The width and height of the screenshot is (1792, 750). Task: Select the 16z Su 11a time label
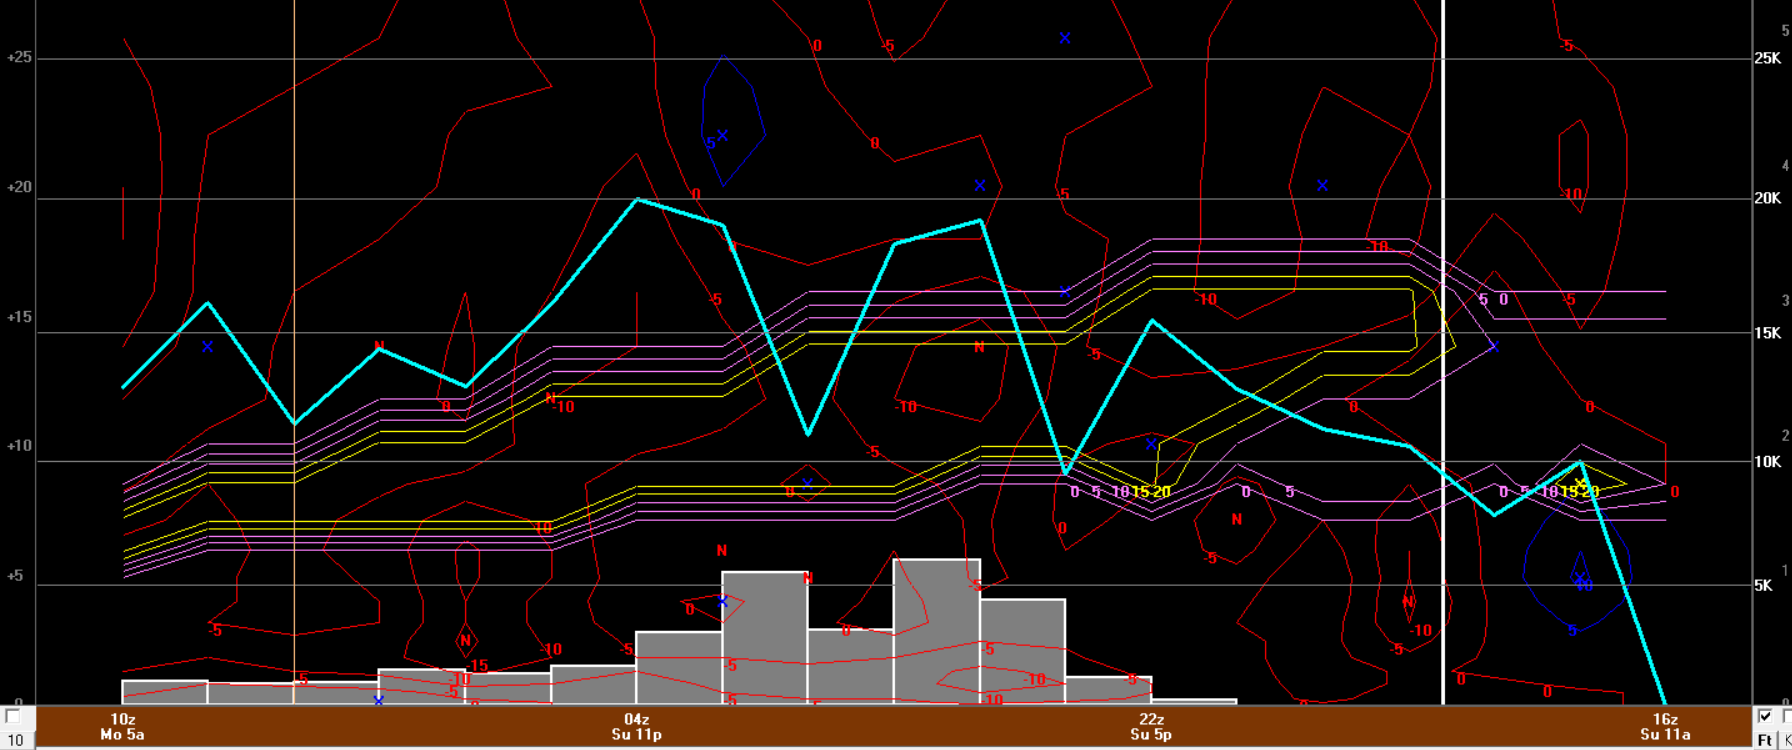[x=1665, y=727]
